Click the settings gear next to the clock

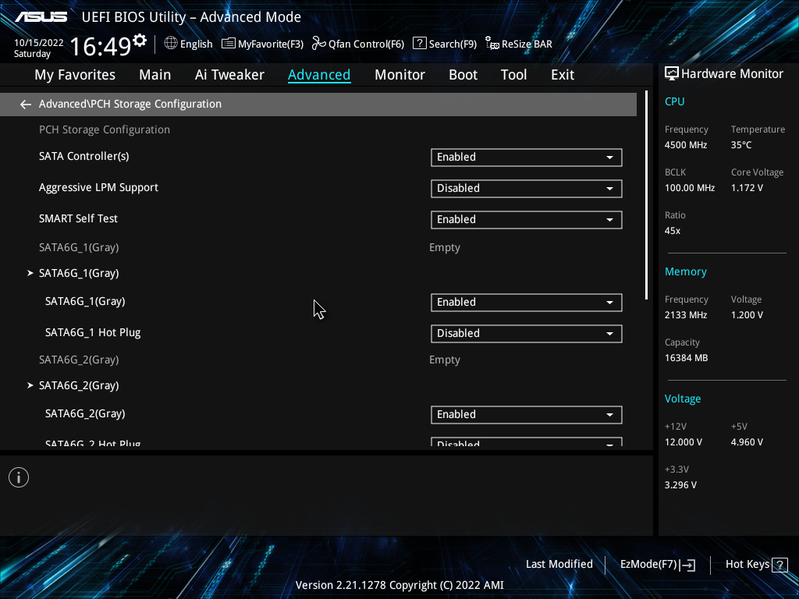tap(140, 40)
